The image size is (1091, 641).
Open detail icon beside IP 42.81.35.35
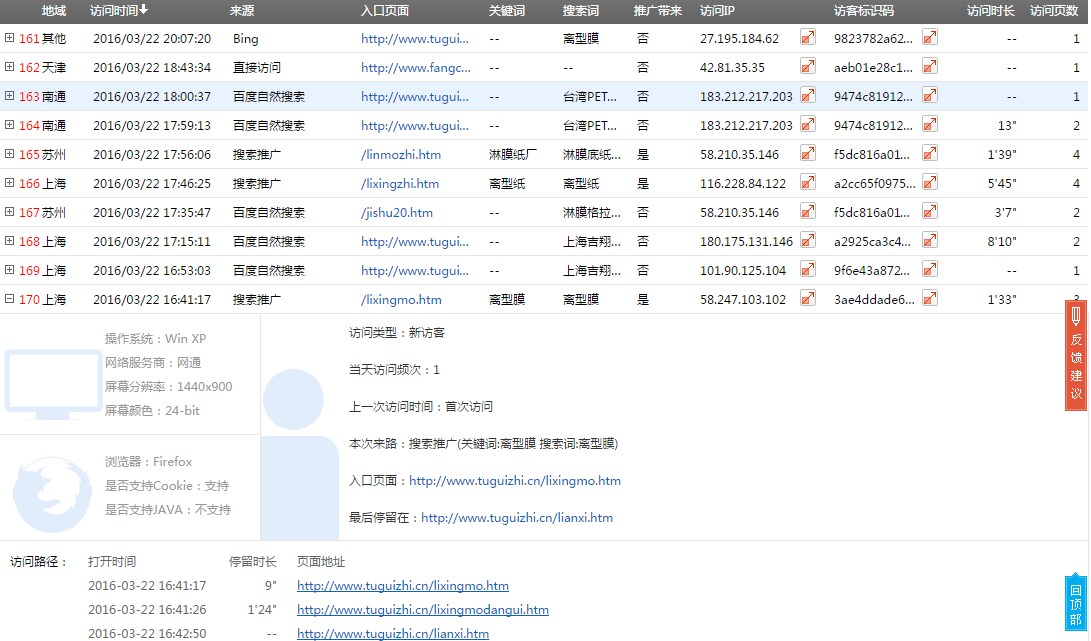pyautogui.click(x=807, y=67)
